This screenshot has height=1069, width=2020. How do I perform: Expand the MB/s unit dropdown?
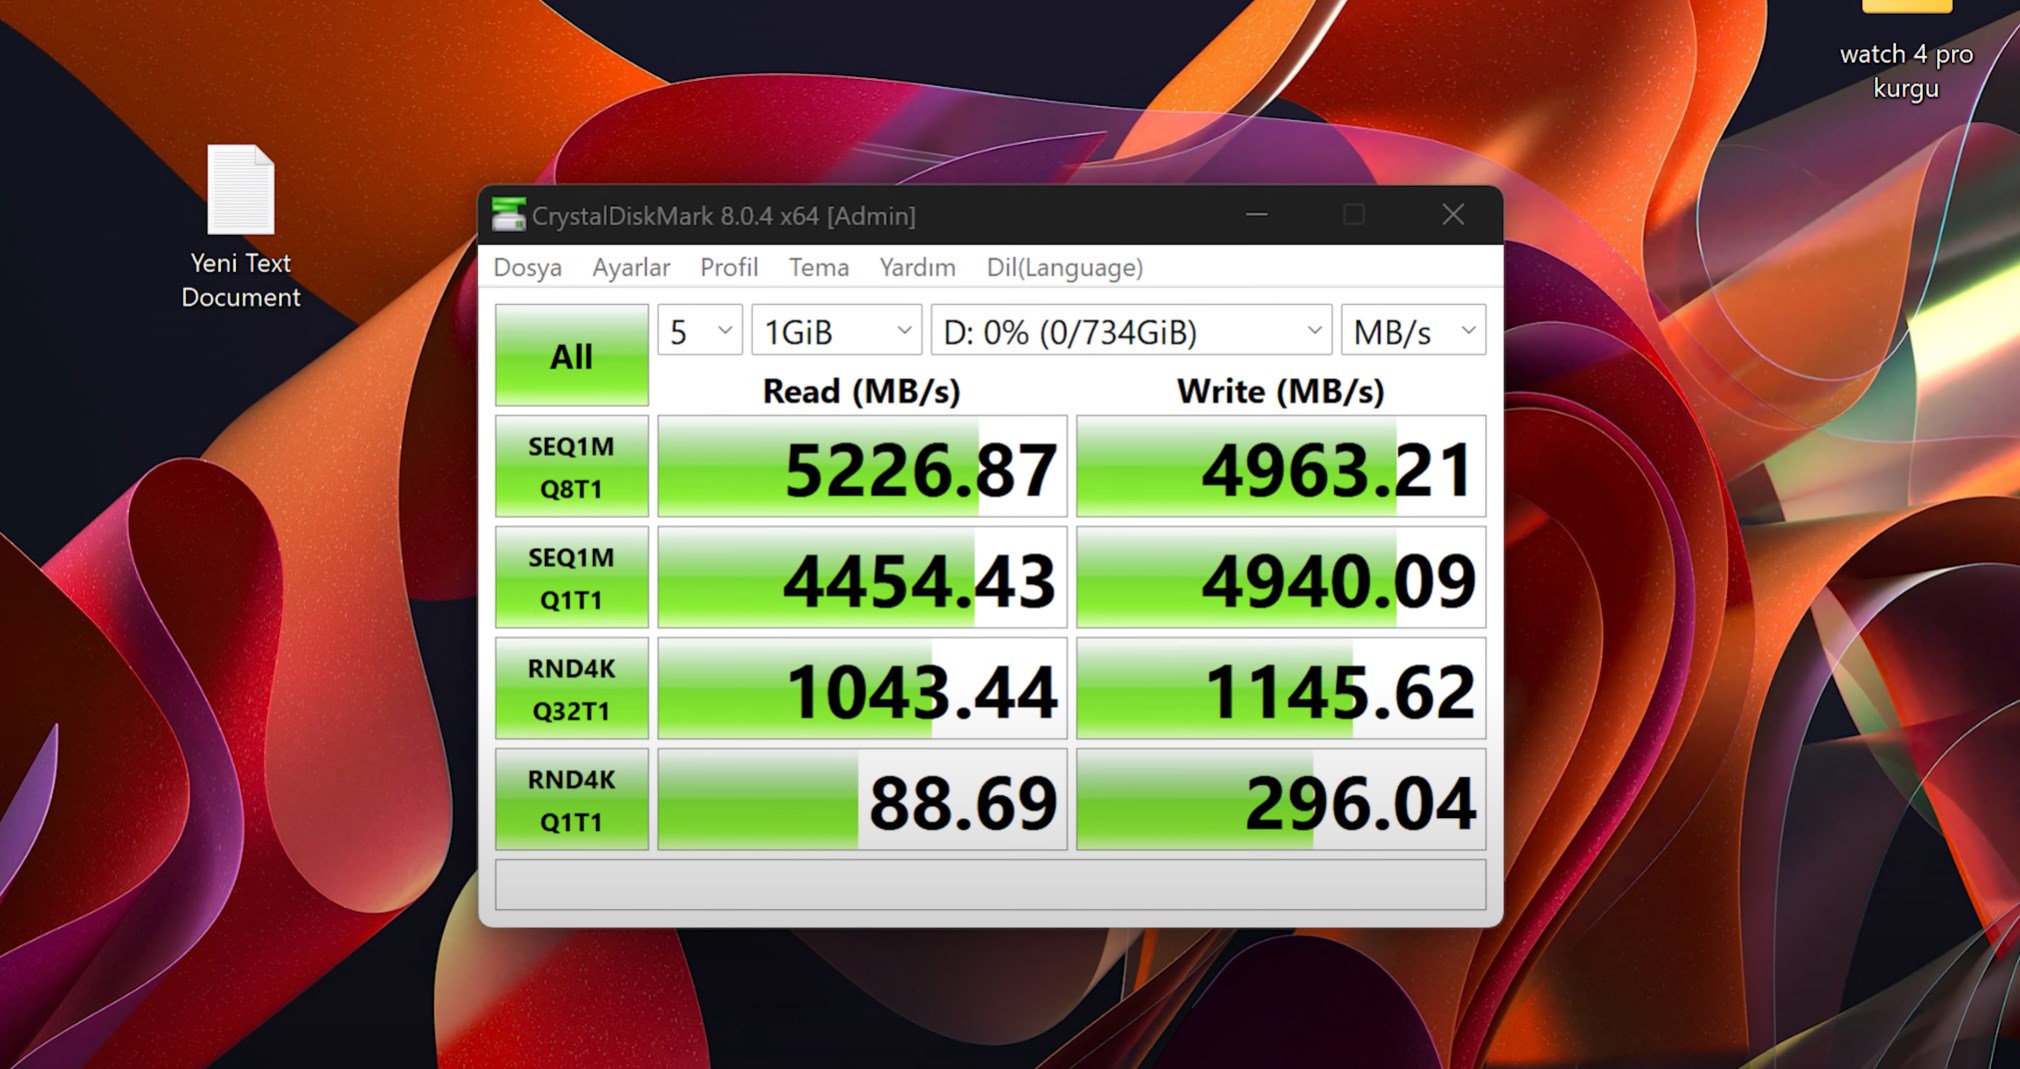[1413, 330]
